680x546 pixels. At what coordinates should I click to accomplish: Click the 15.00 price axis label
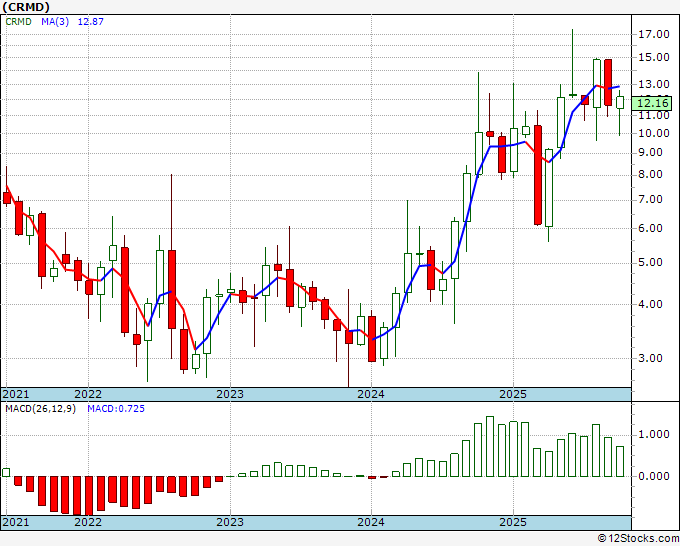click(x=654, y=57)
